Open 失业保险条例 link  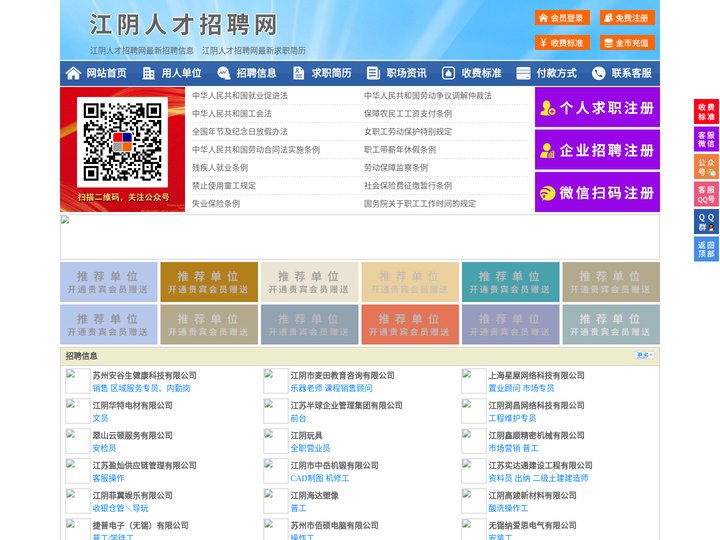click(216, 203)
